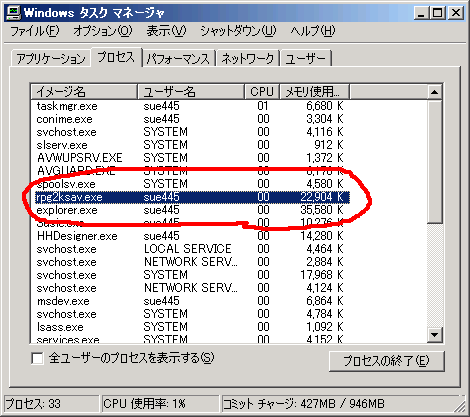
Task: Select the conime.exe process row
Action: point(193,119)
